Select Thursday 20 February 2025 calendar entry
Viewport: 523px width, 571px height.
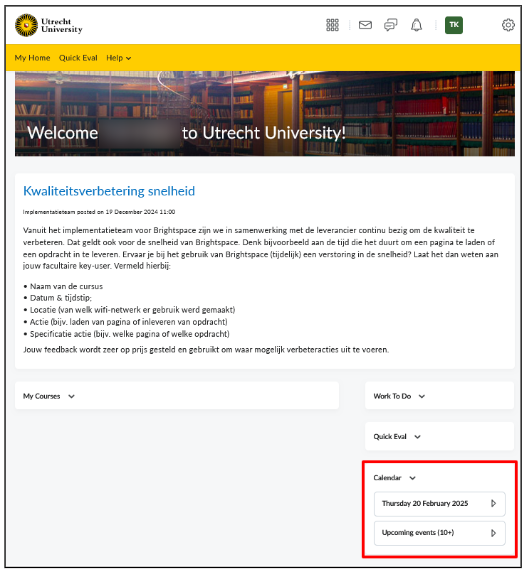coord(440,504)
